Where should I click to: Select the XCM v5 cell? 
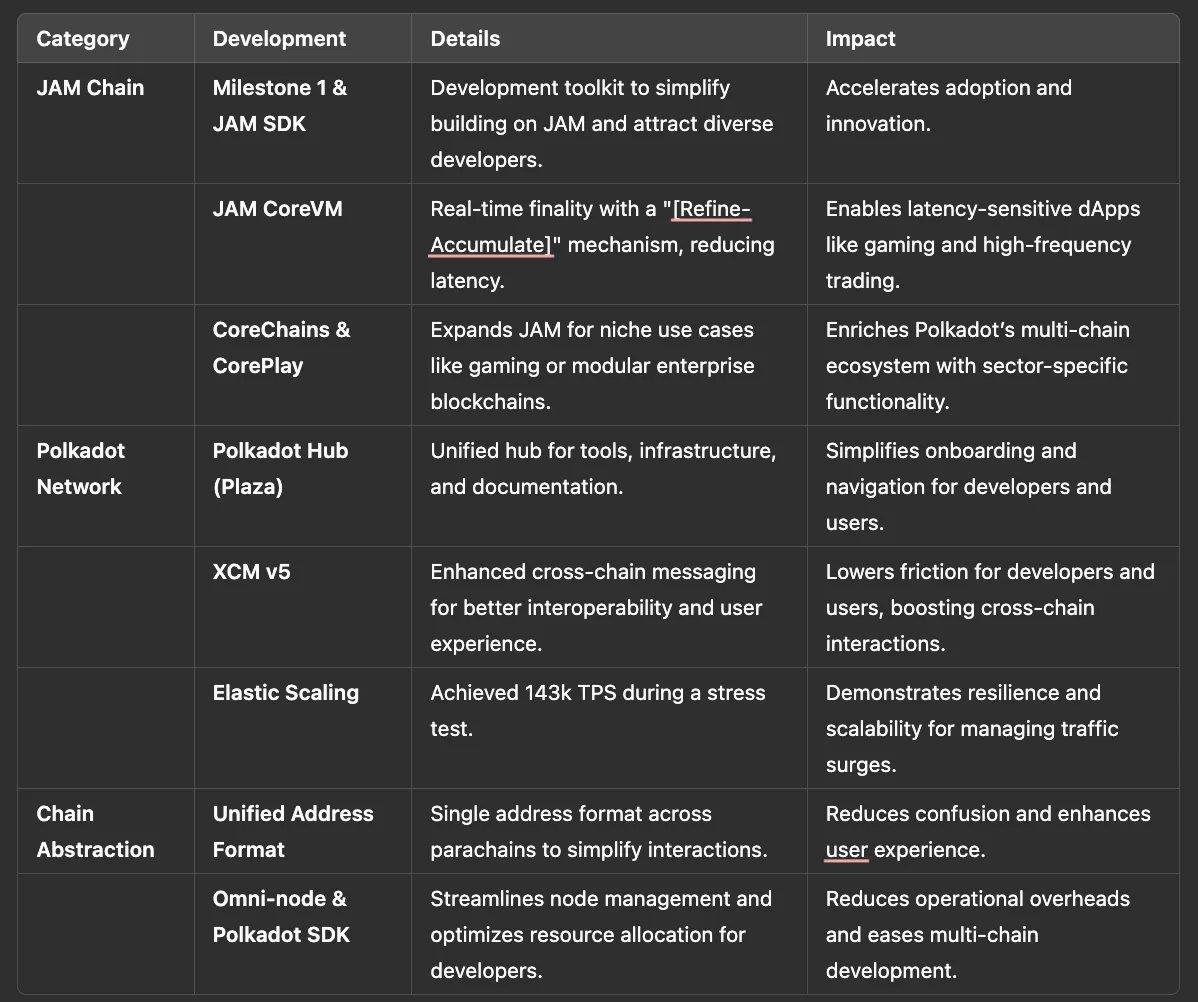click(251, 573)
